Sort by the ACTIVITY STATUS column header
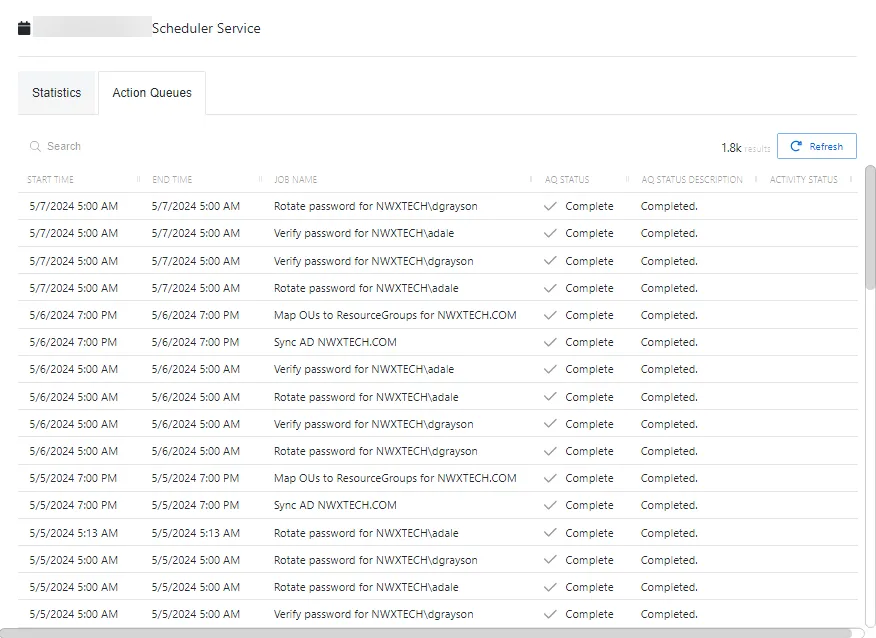This screenshot has width=876, height=638. 804,179
